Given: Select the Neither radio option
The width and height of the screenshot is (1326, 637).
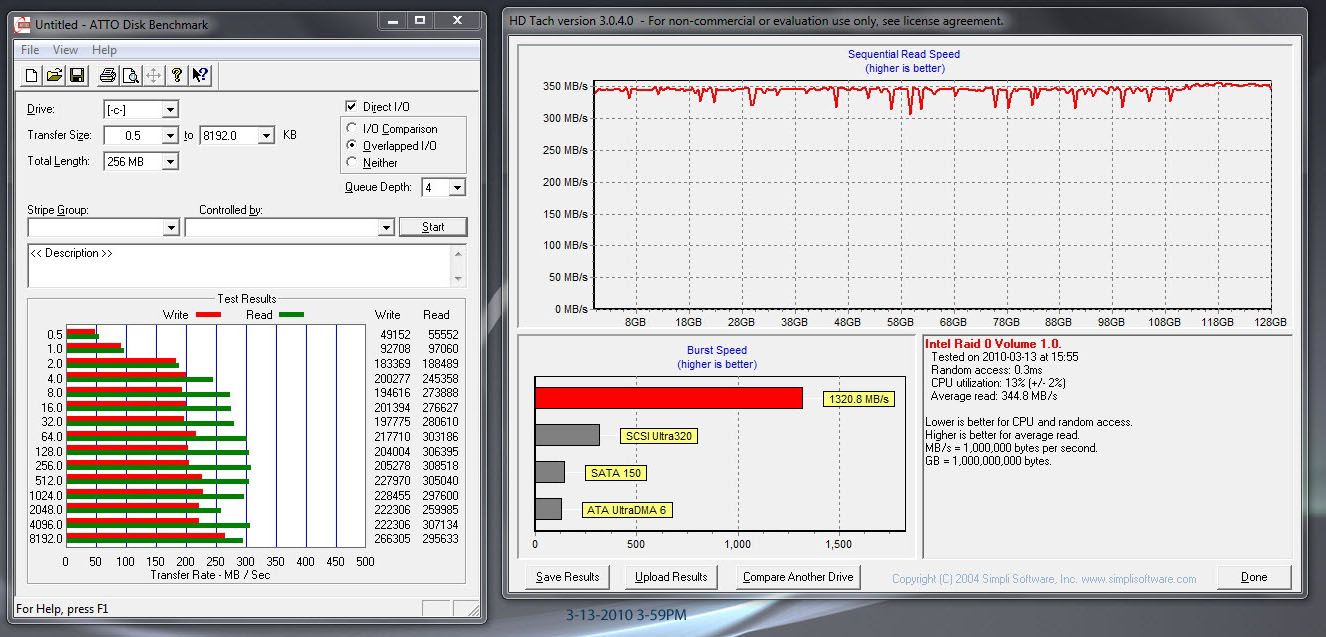Looking at the screenshot, I should click(351, 162).
